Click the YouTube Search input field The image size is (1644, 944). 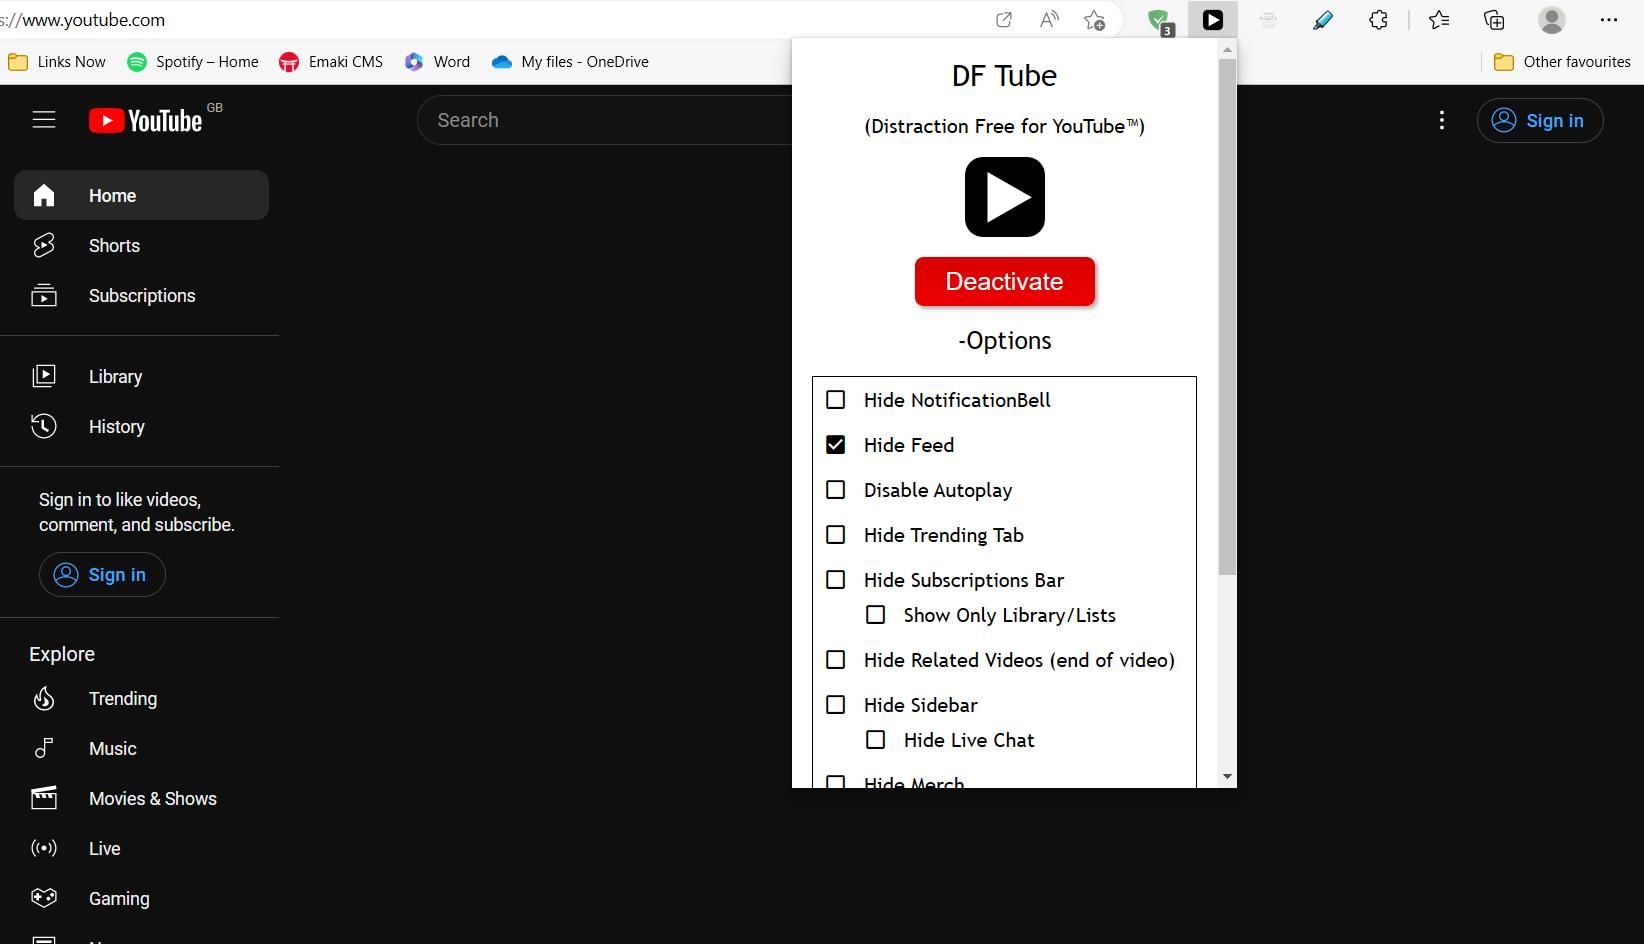point(605,120)
